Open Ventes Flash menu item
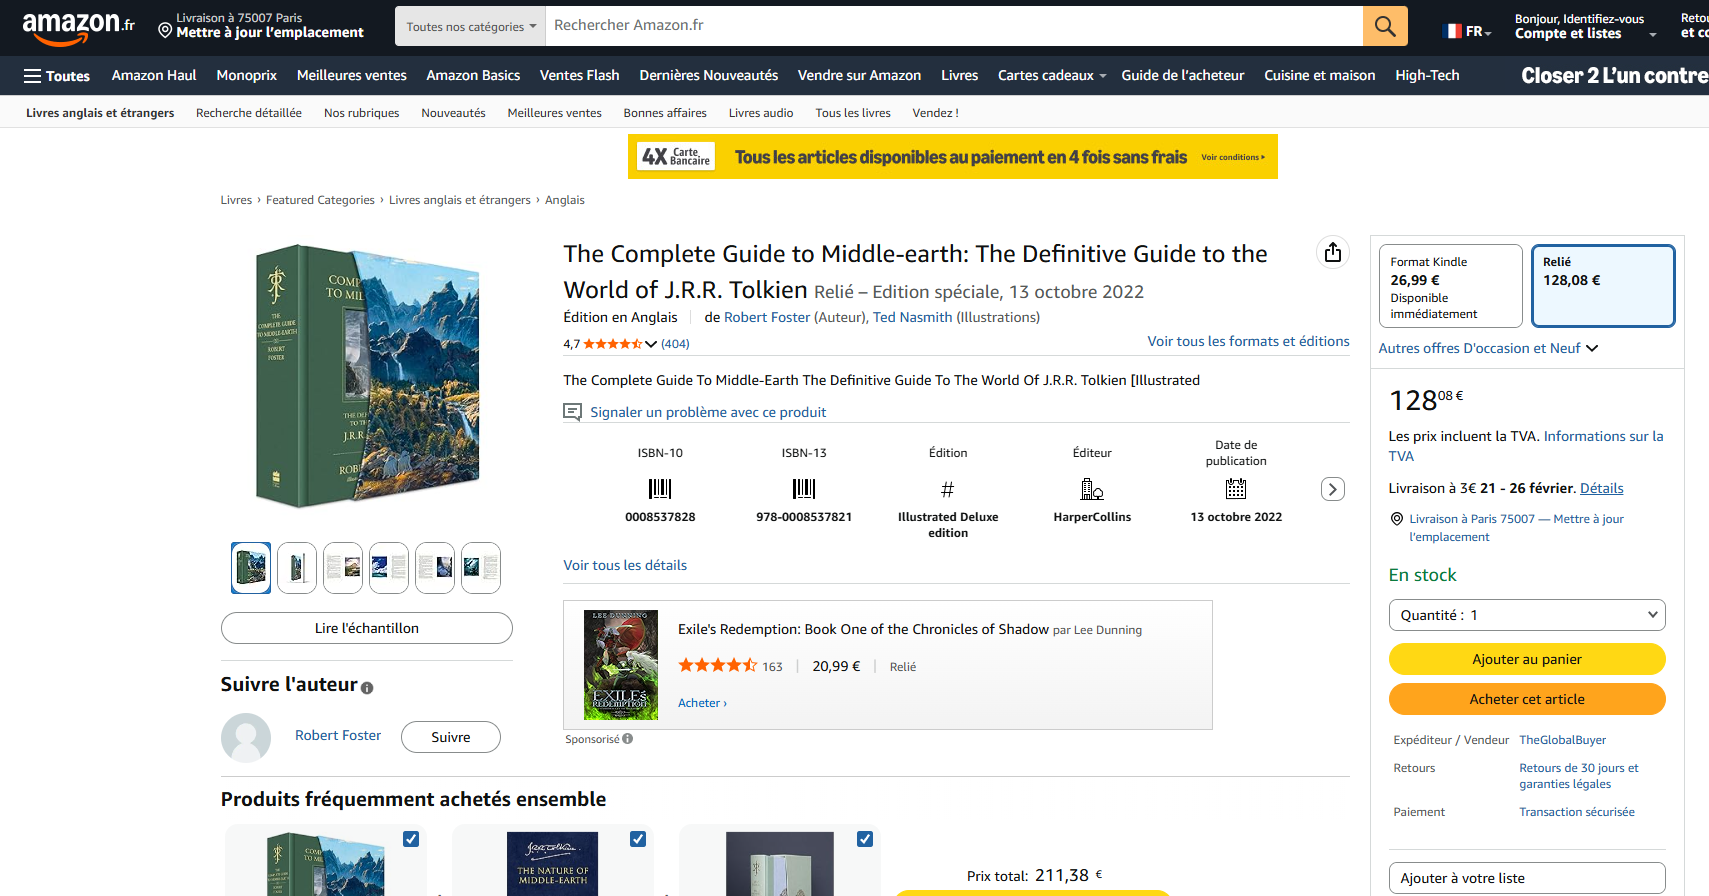The width and height of the screenshot is (1709, 896). [580, 75]
